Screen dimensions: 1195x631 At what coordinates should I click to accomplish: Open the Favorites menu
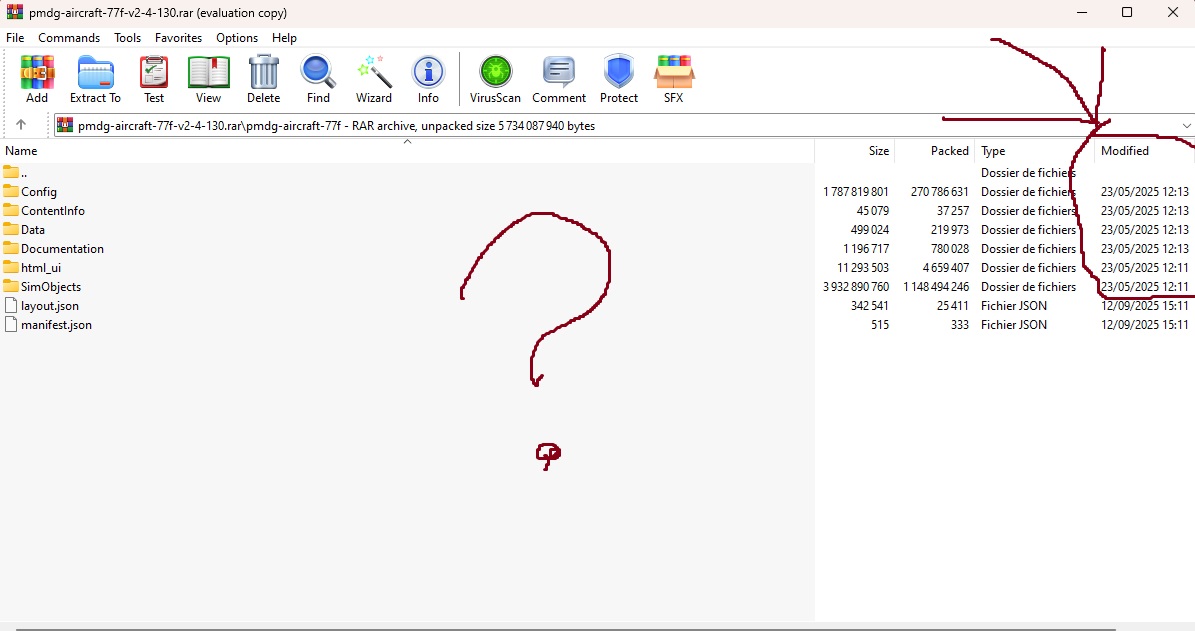(178, 37)
